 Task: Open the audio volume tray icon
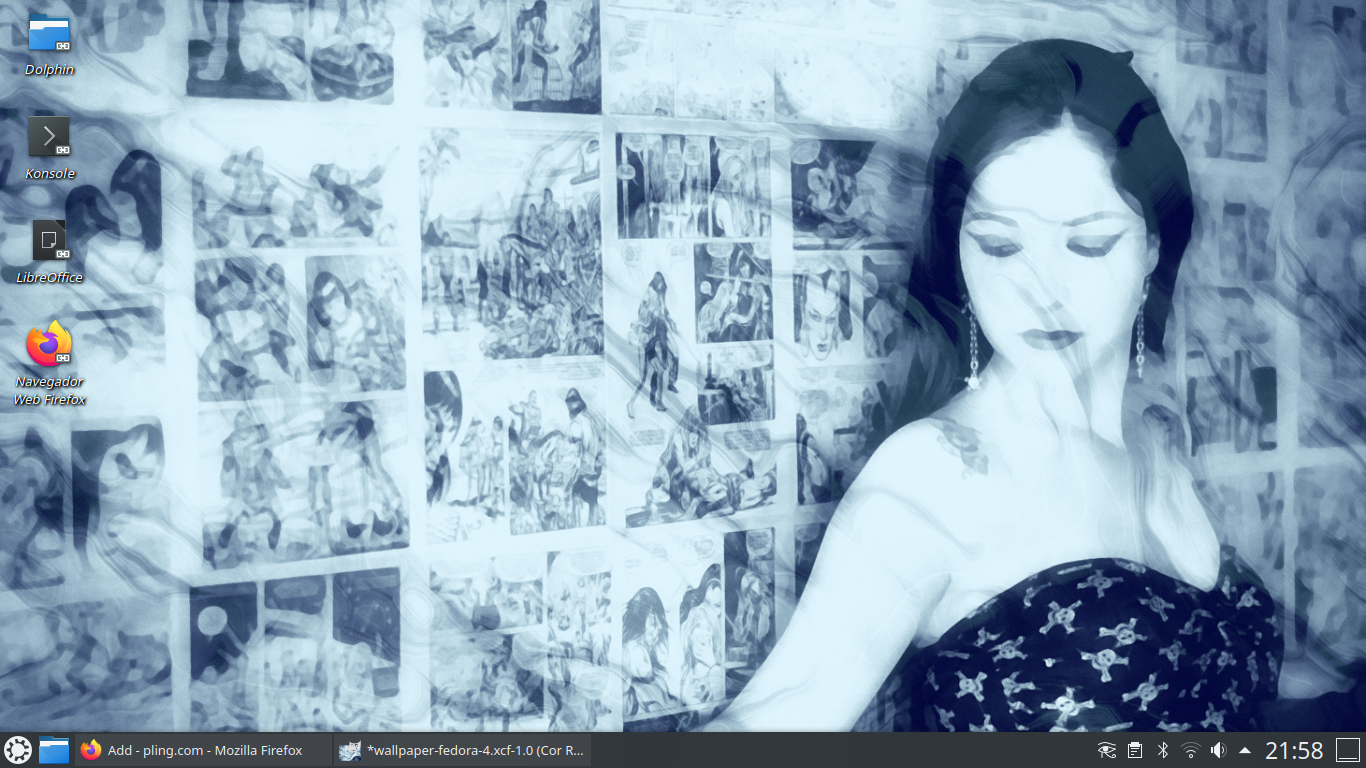[1218, 750]
